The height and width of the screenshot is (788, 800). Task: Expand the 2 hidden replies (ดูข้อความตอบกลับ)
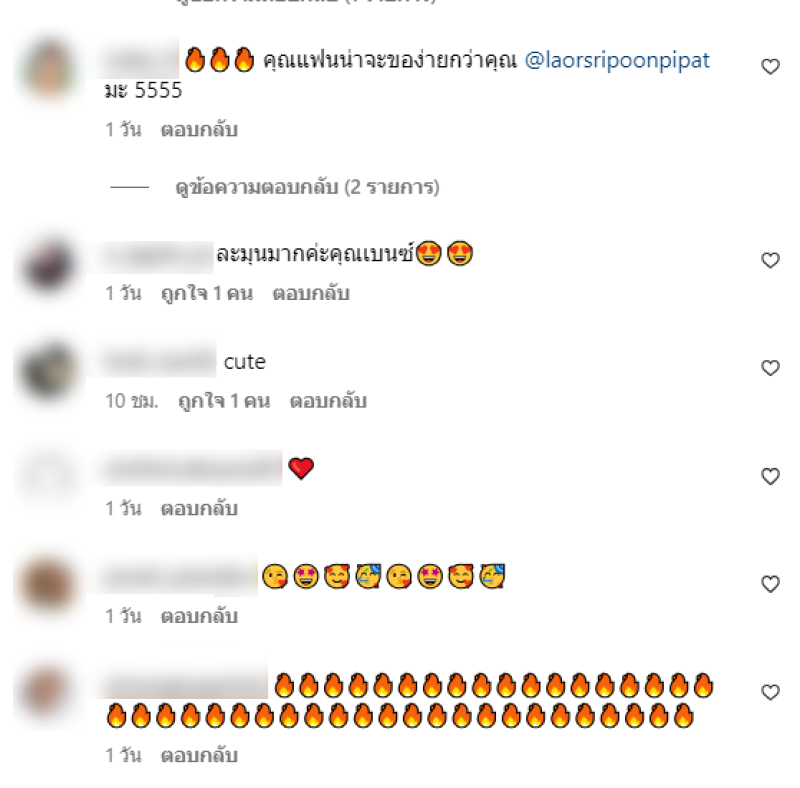[x=307, y=187]
